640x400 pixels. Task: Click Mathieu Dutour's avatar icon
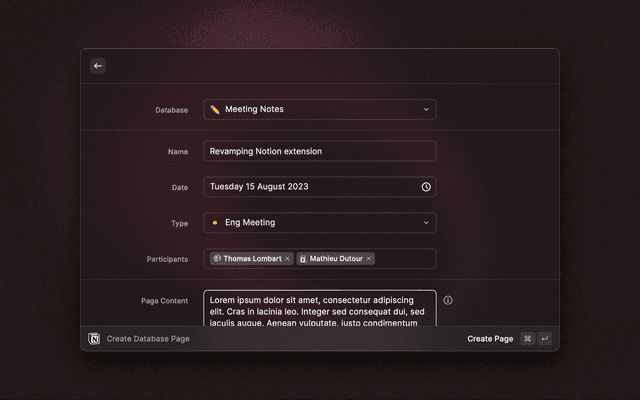[x=303, y=259]
